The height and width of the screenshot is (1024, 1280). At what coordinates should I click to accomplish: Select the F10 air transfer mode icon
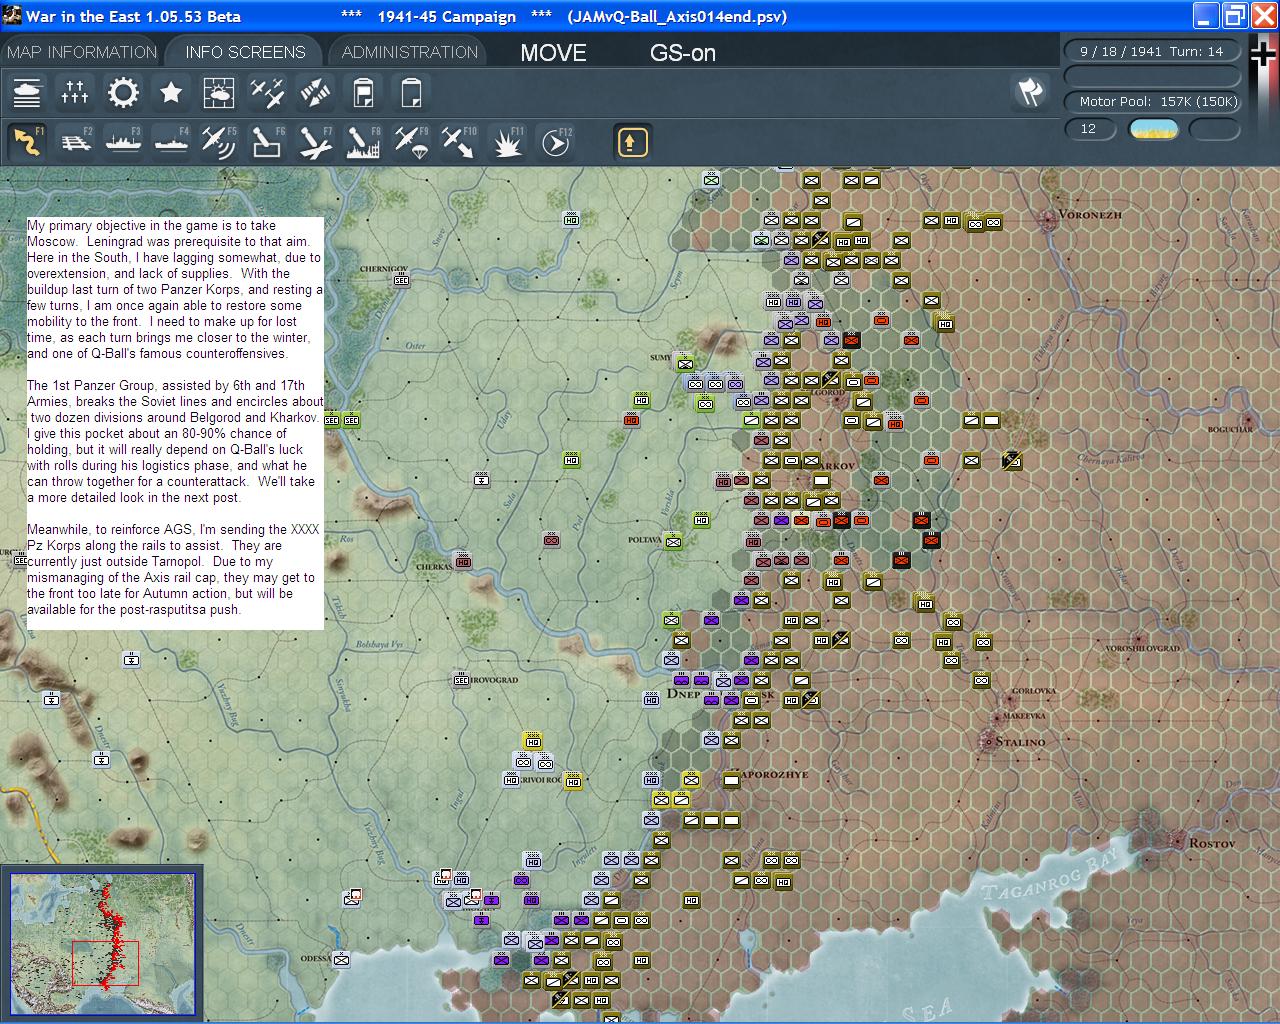[459, 142]
